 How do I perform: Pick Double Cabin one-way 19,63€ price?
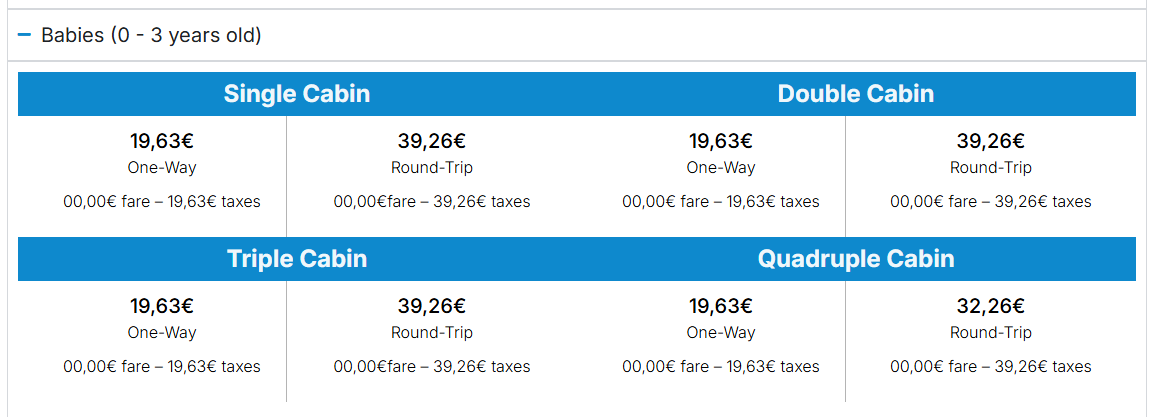point(721,141)
